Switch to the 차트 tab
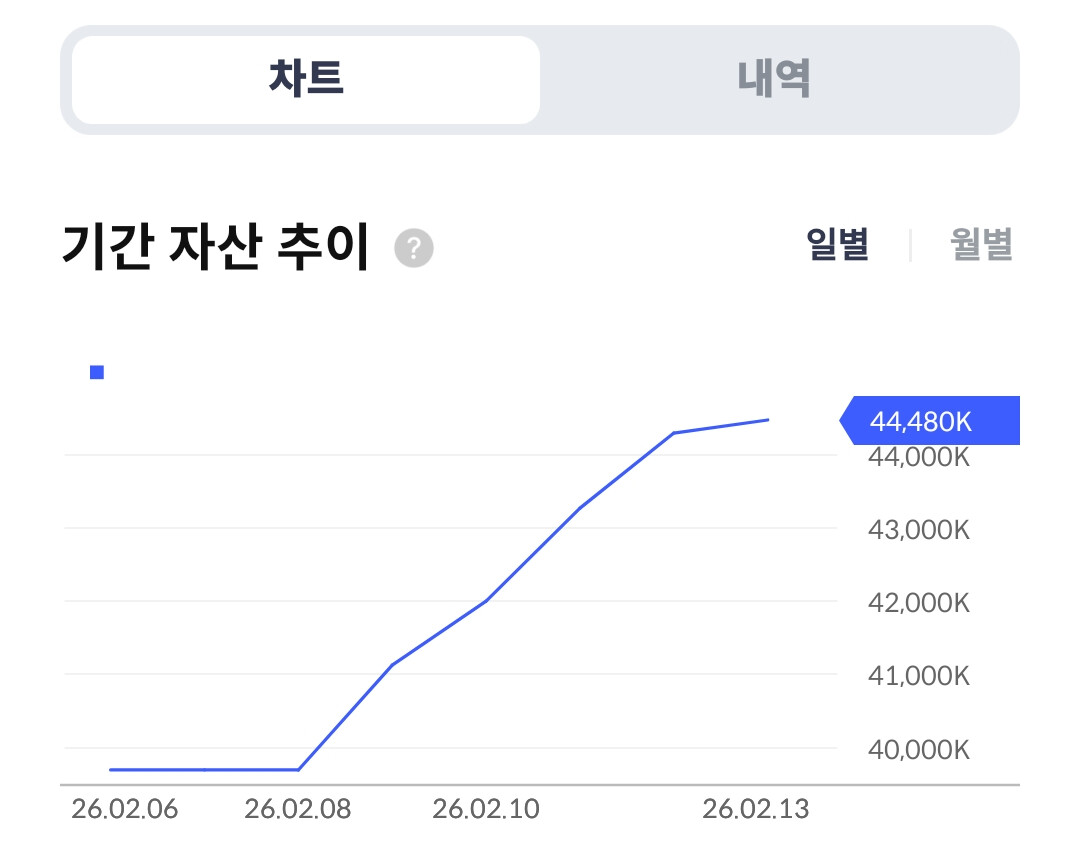 pyautogui.click(x=306, y=80)
